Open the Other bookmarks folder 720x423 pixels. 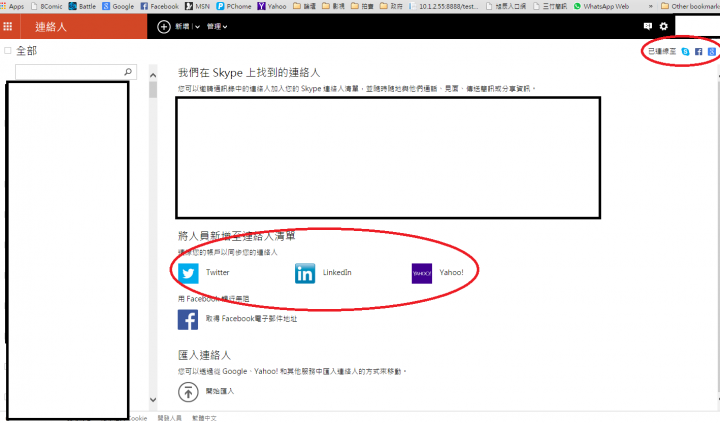click(x=690, y=6)
